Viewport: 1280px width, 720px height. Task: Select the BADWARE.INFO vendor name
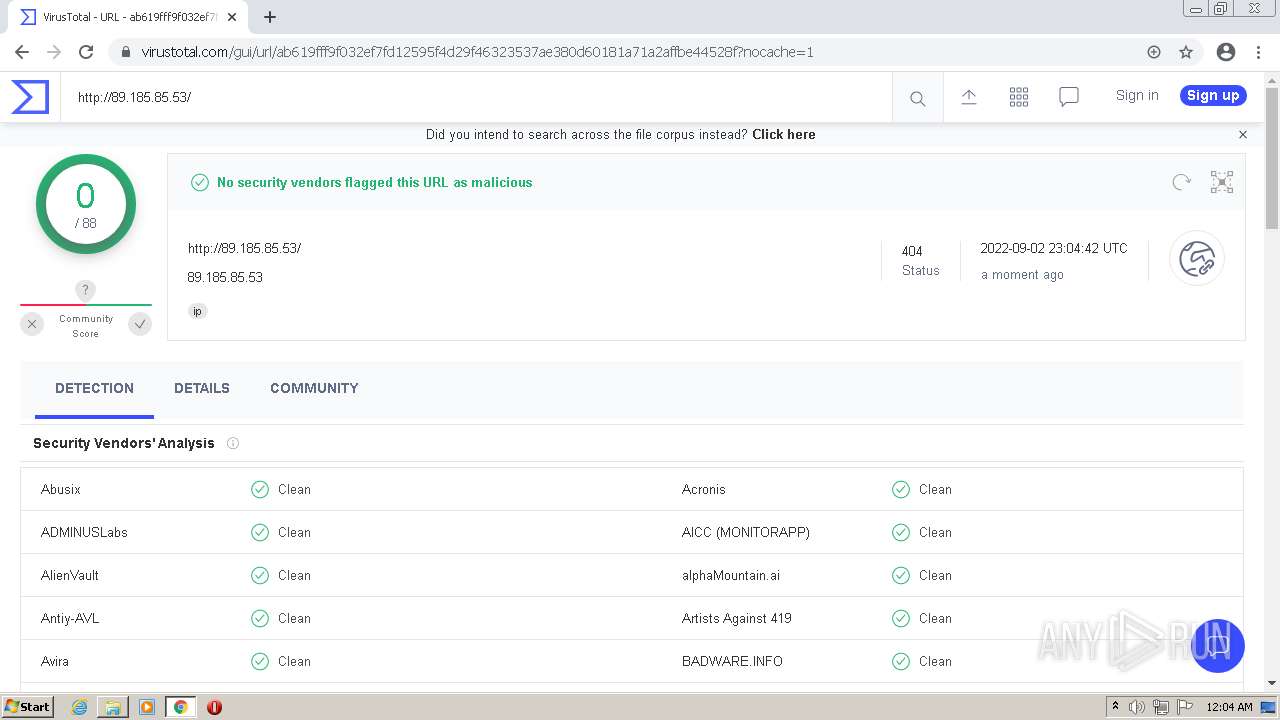732,661
